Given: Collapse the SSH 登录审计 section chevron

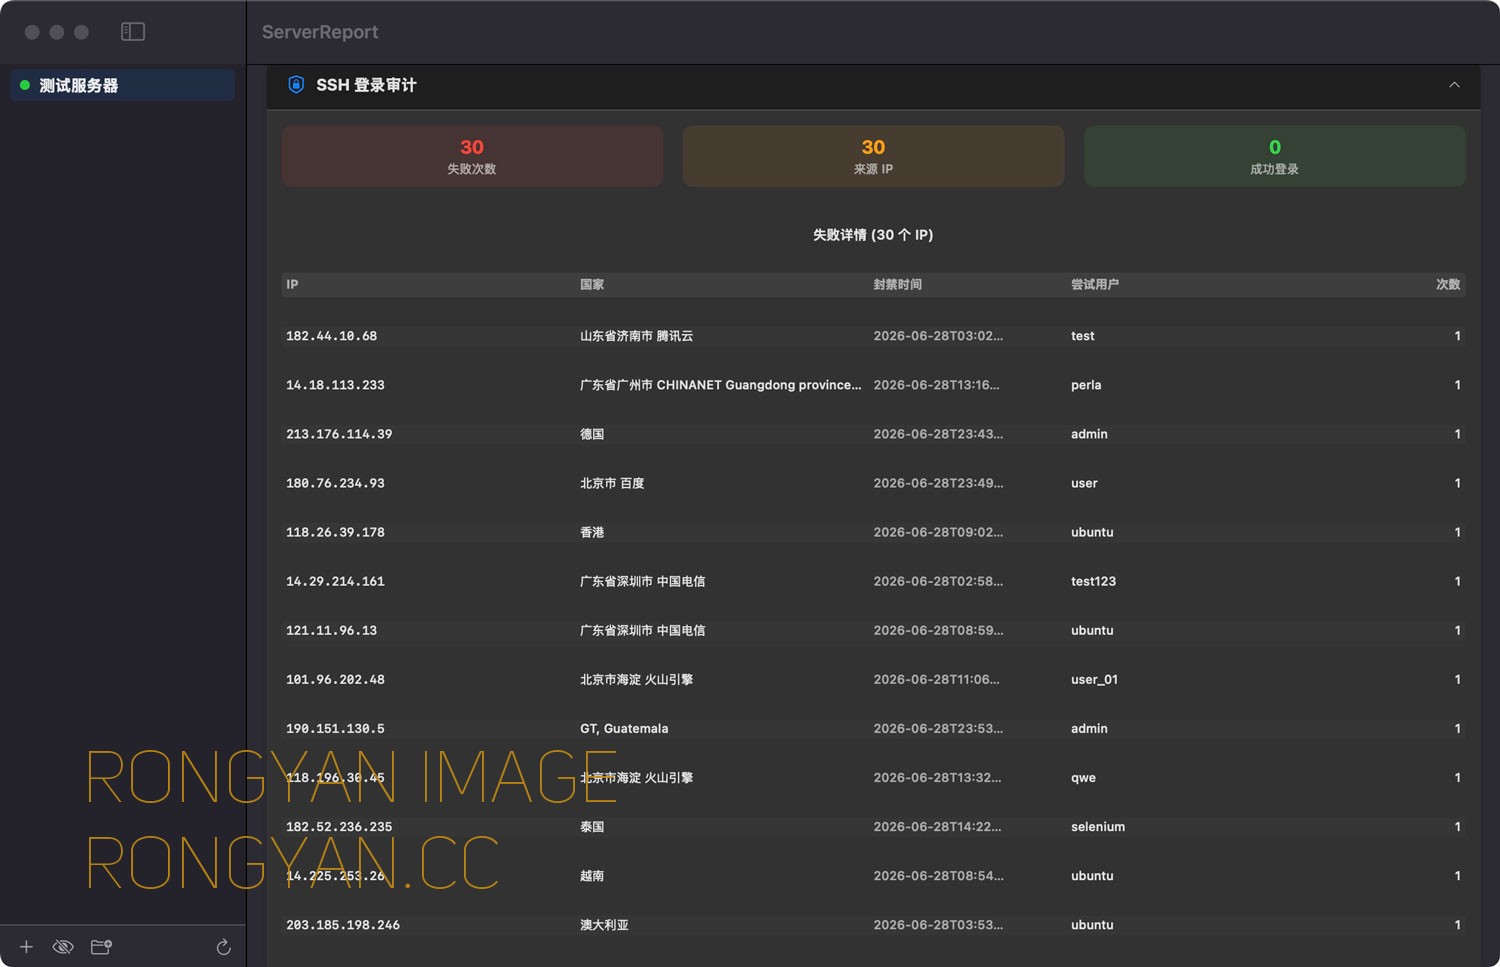Looking at the screenshot, I should tap(1454, 85).
